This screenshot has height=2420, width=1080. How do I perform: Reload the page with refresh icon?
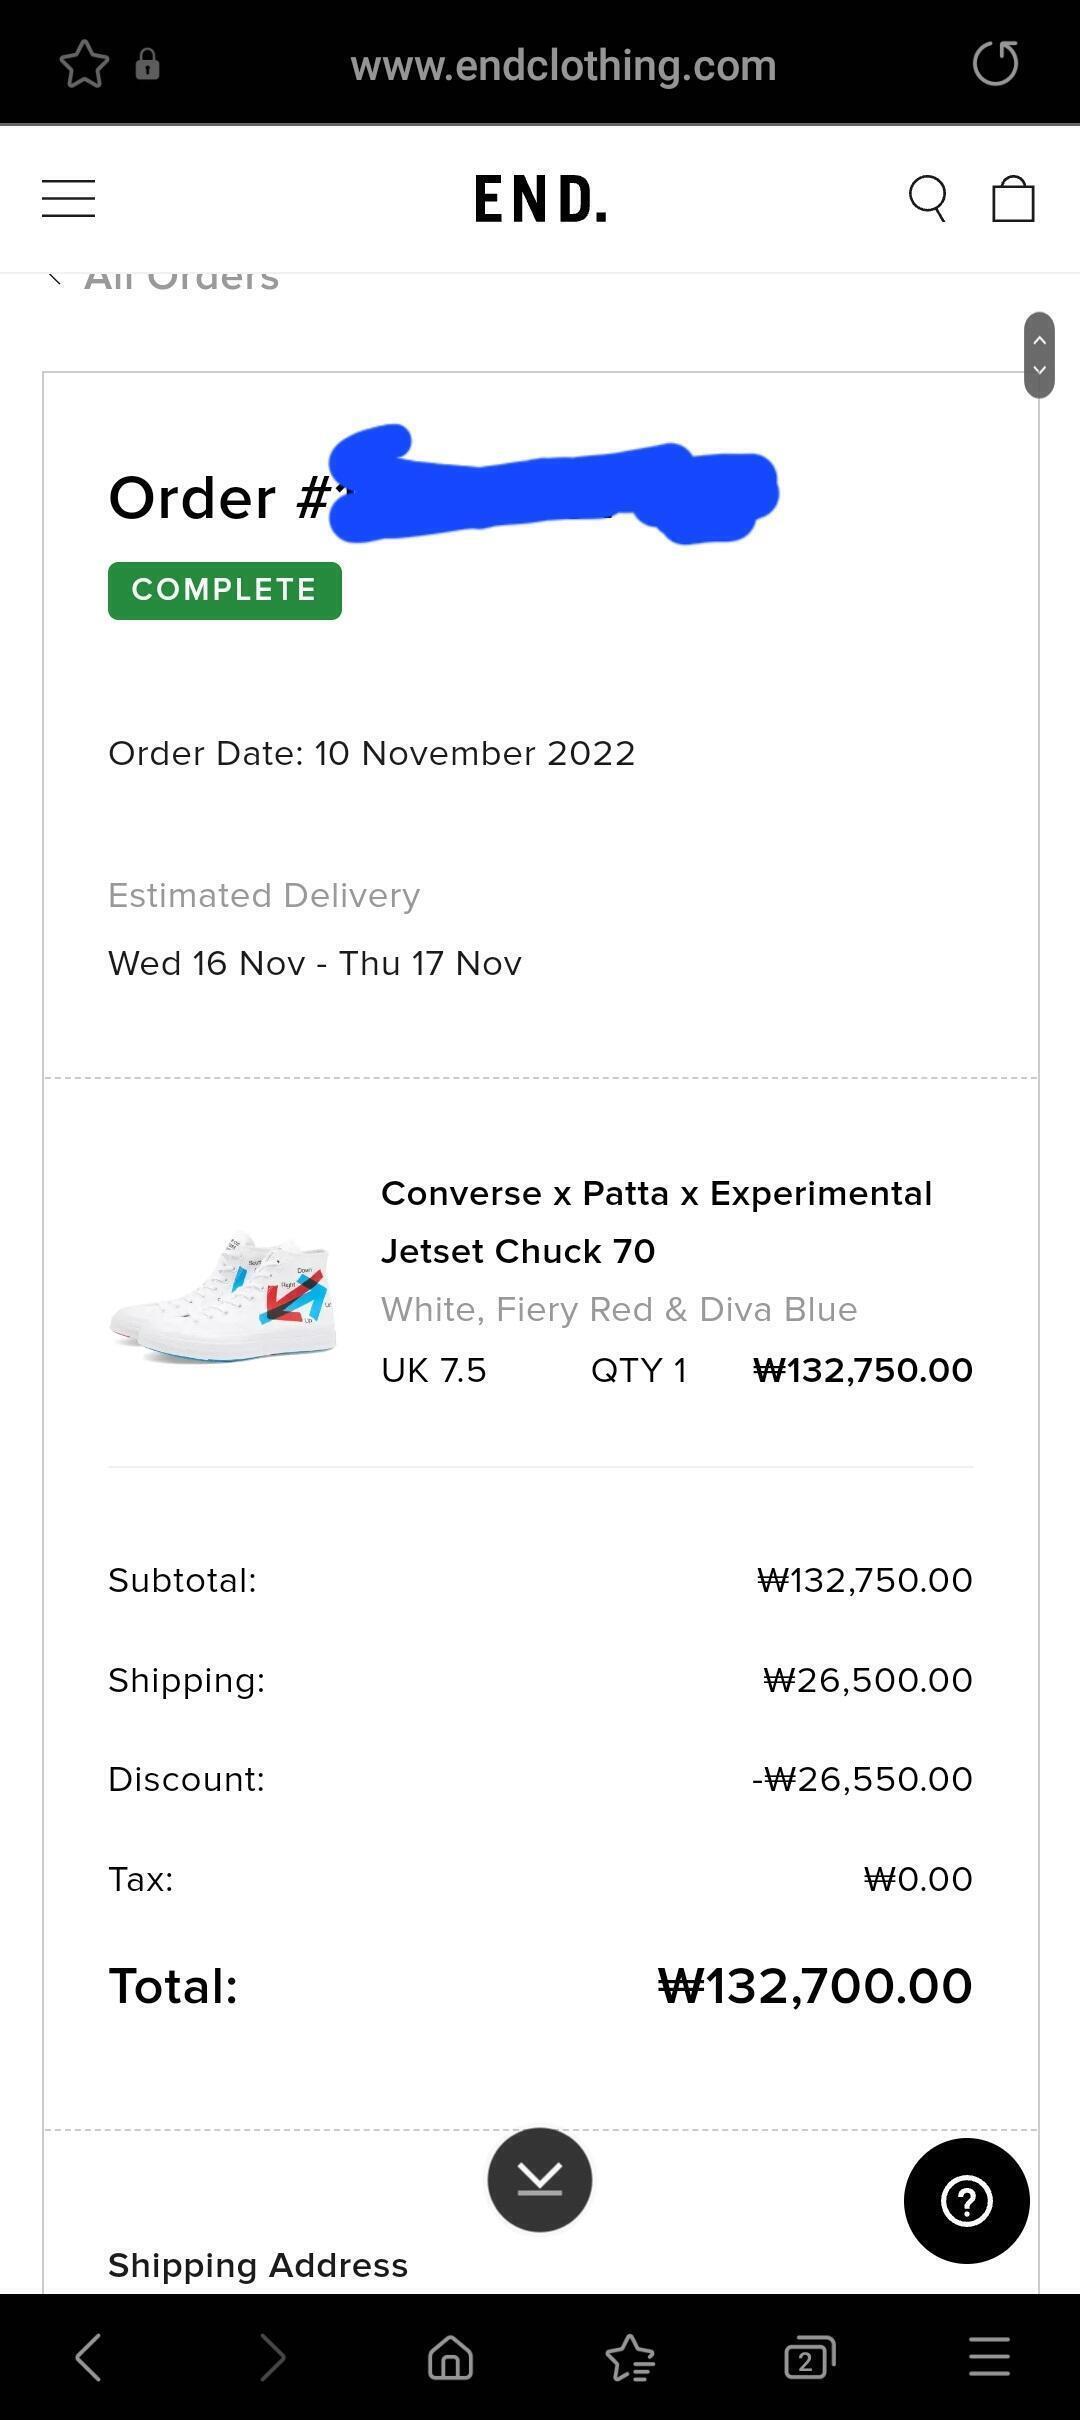(x=995, y=64)
